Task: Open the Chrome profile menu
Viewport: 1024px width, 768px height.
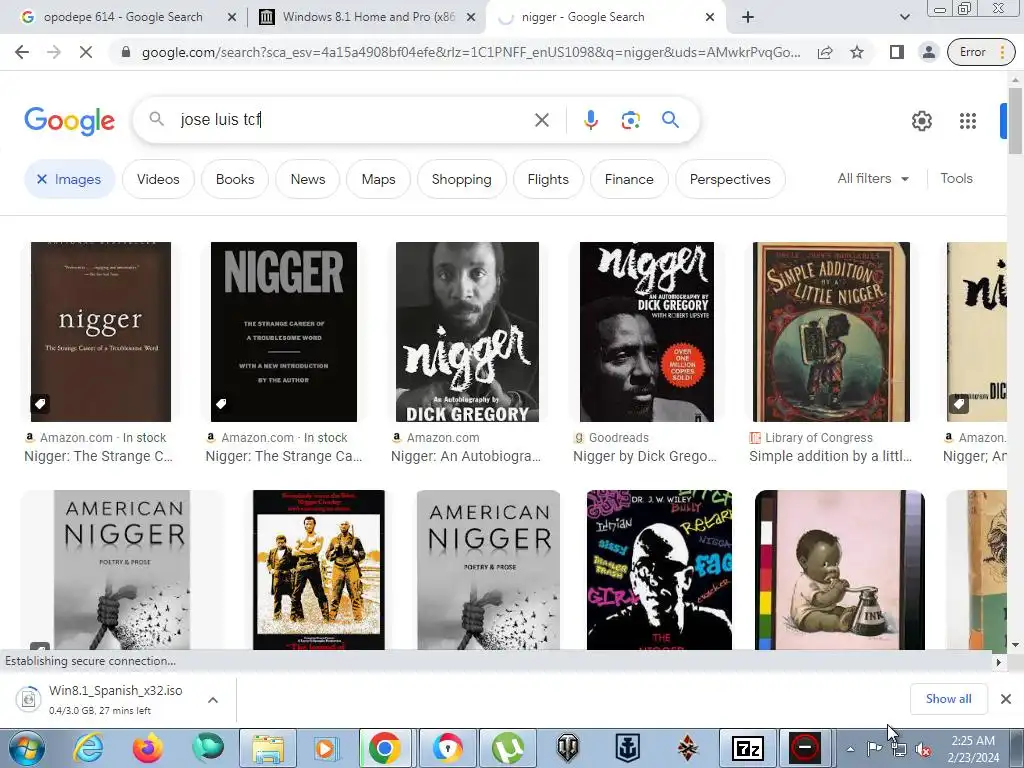Action: (928, 52)
